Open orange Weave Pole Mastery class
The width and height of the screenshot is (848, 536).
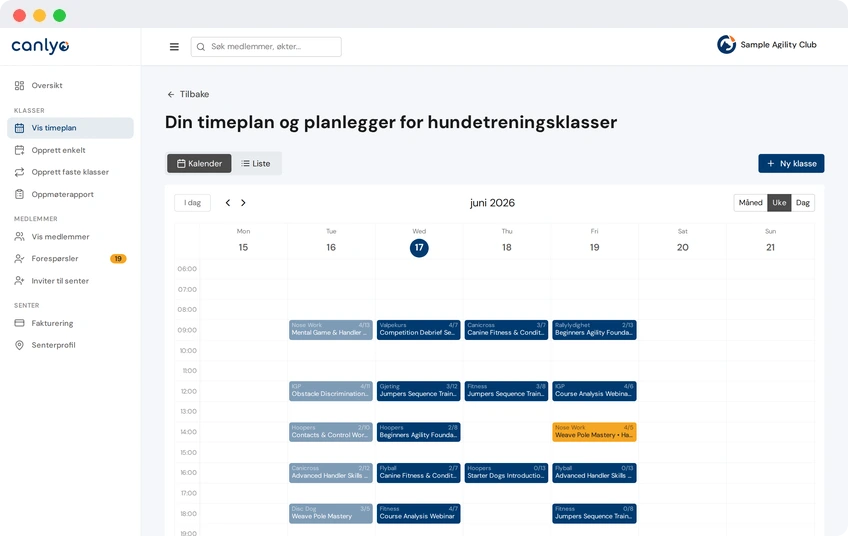594,432
